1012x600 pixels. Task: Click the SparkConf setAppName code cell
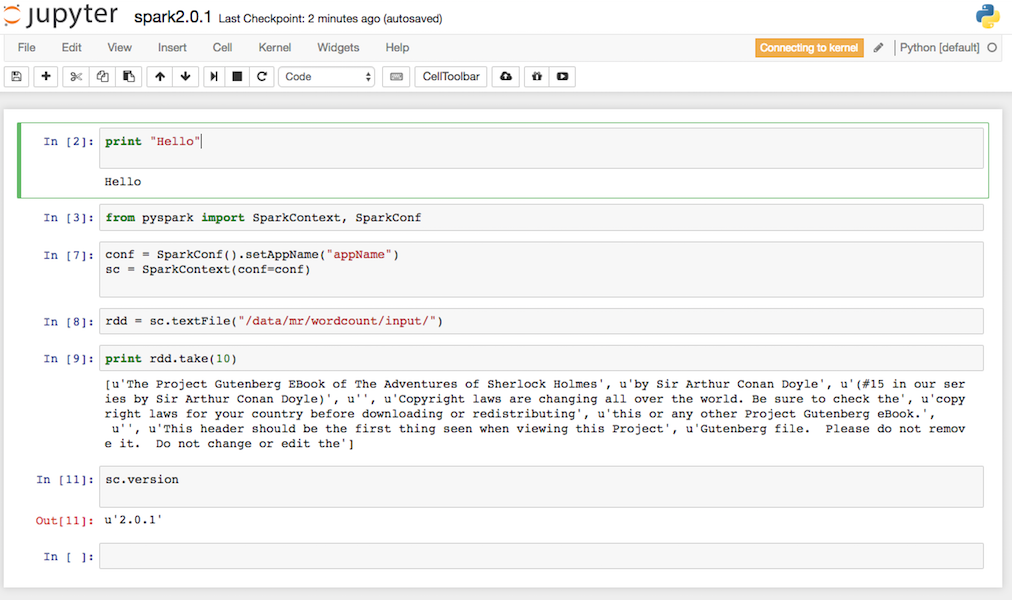(x=541, y=270)
